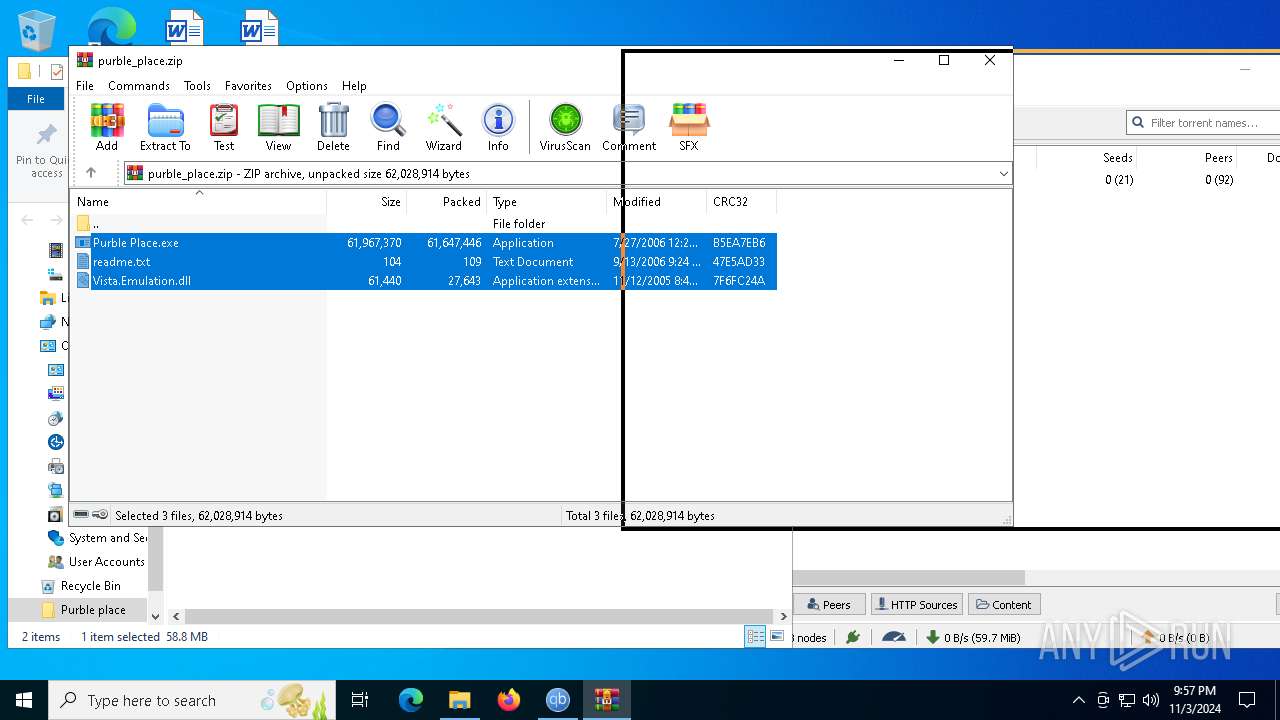
Task: Click the taskbar search box
Action: 192,700
